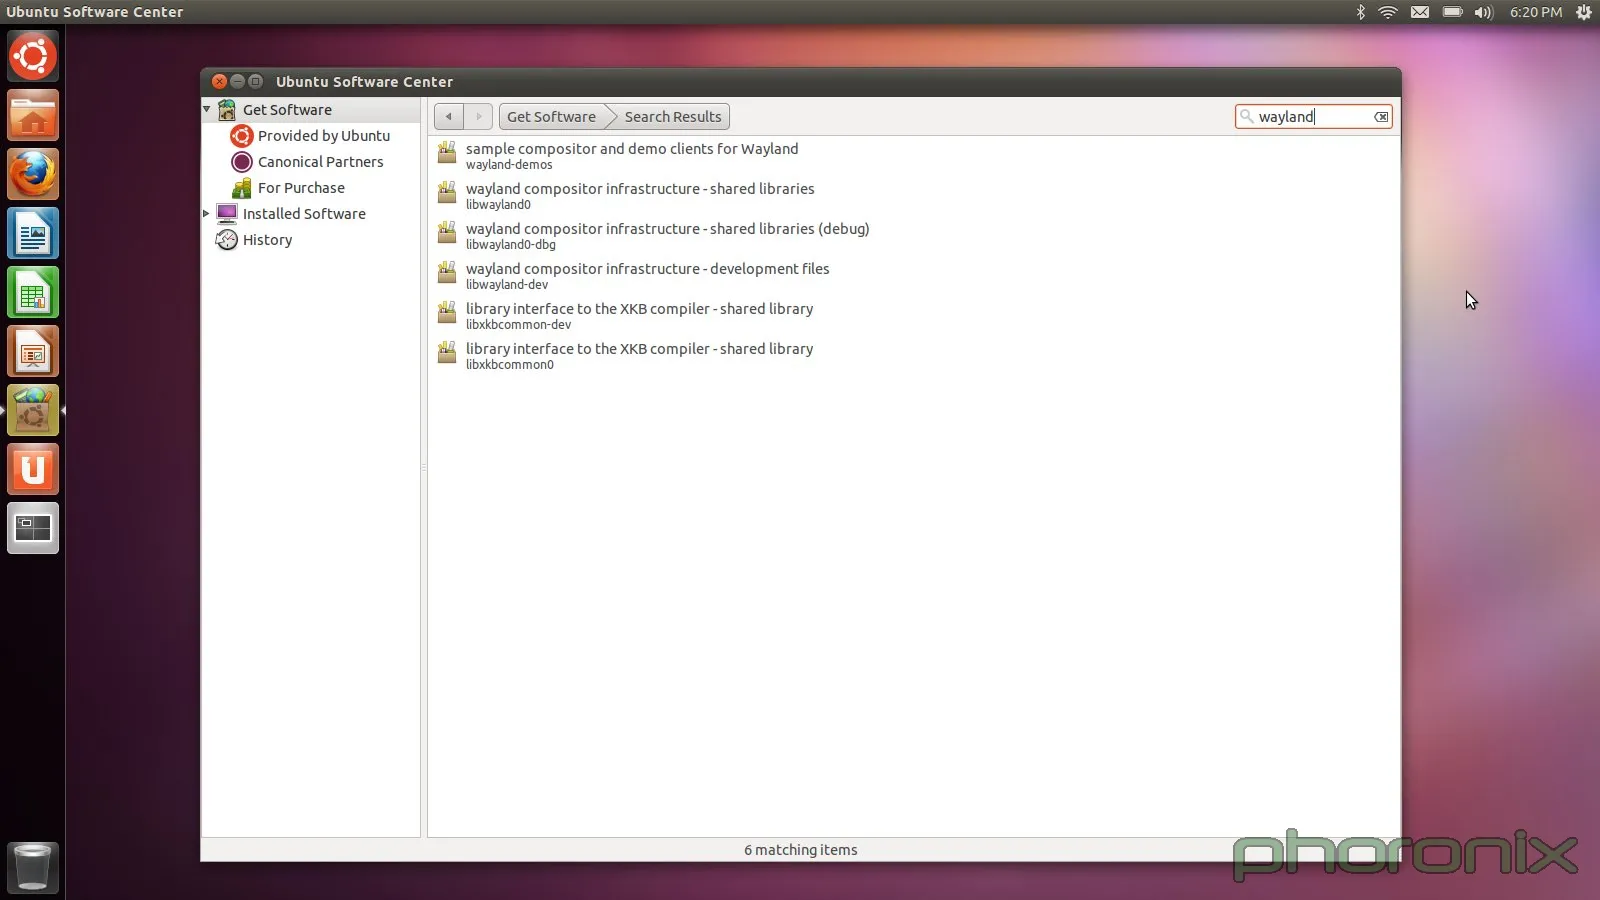Screen dimensions: 1600x900
Task: Click the package icon beside libwayland-dev
Action: (447, 272)
